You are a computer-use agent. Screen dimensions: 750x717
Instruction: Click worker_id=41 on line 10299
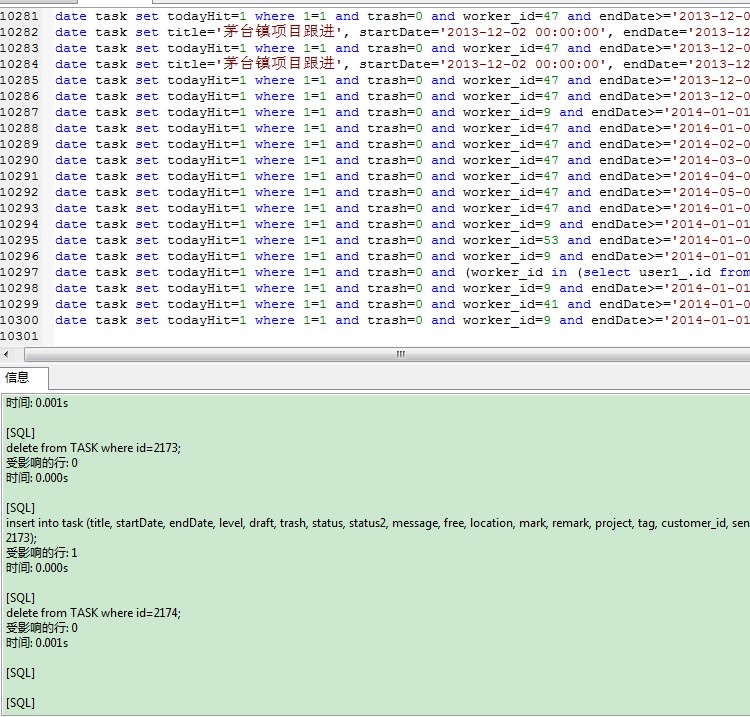pos(510,304)
